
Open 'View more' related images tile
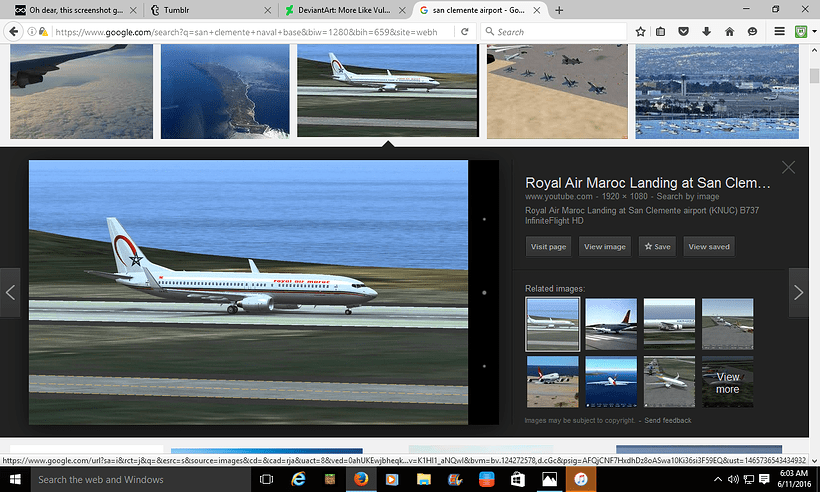click(727, 382)
